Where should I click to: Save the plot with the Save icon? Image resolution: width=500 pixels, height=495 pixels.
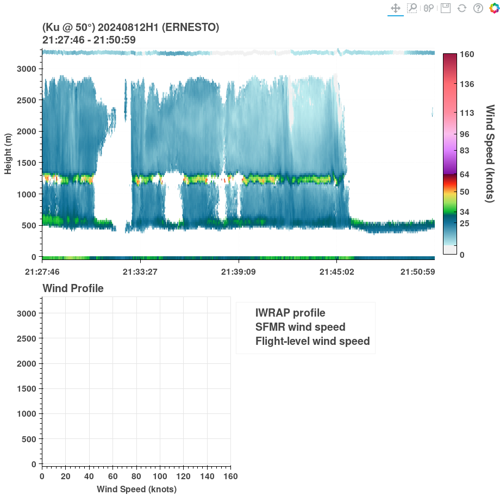(445, 8)
